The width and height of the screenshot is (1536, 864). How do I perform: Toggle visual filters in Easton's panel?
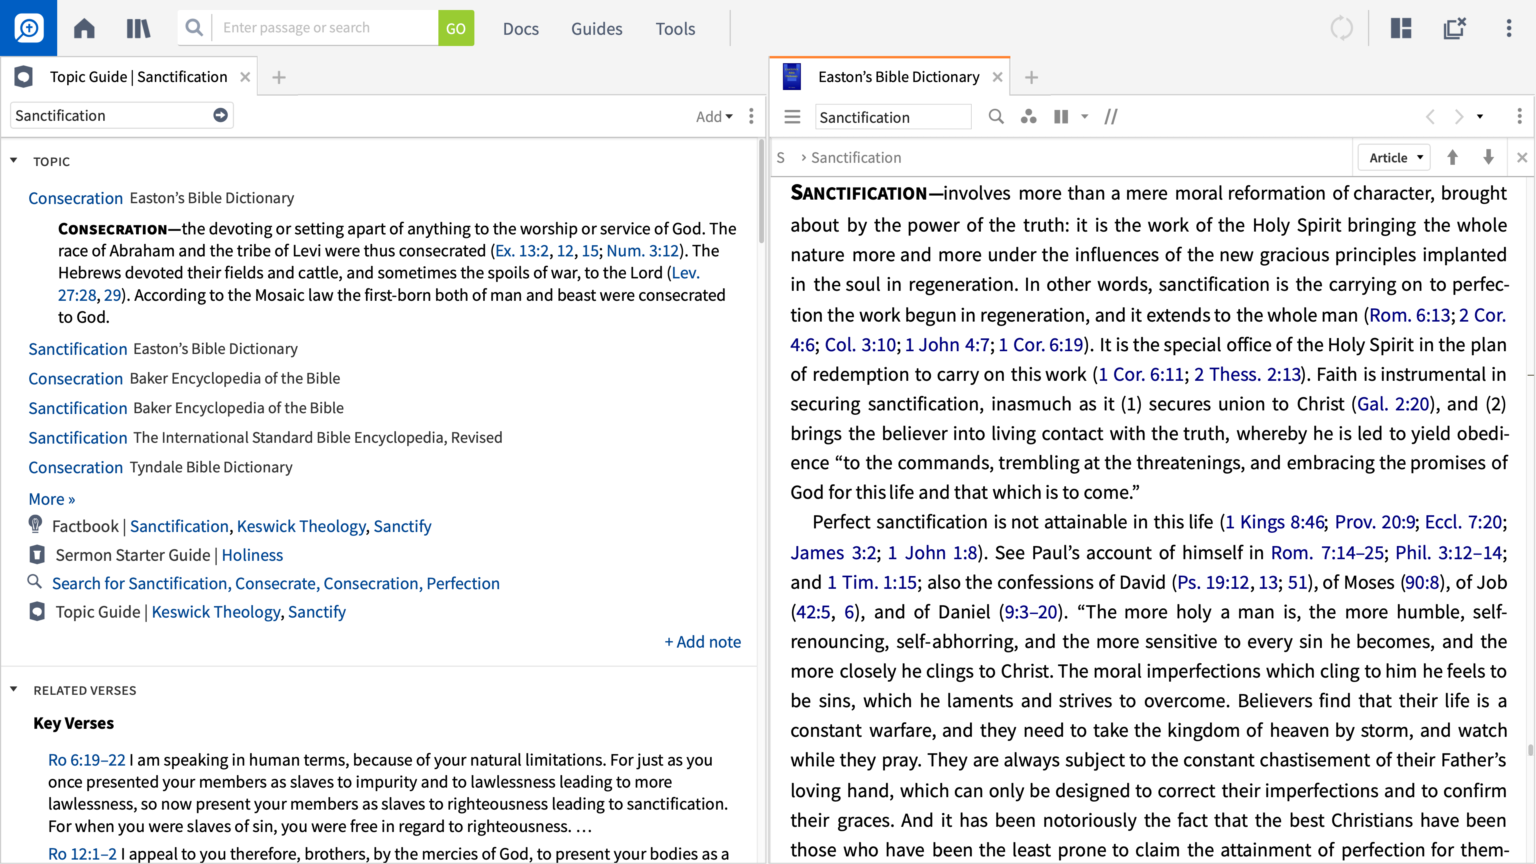tap(1111, 117)
